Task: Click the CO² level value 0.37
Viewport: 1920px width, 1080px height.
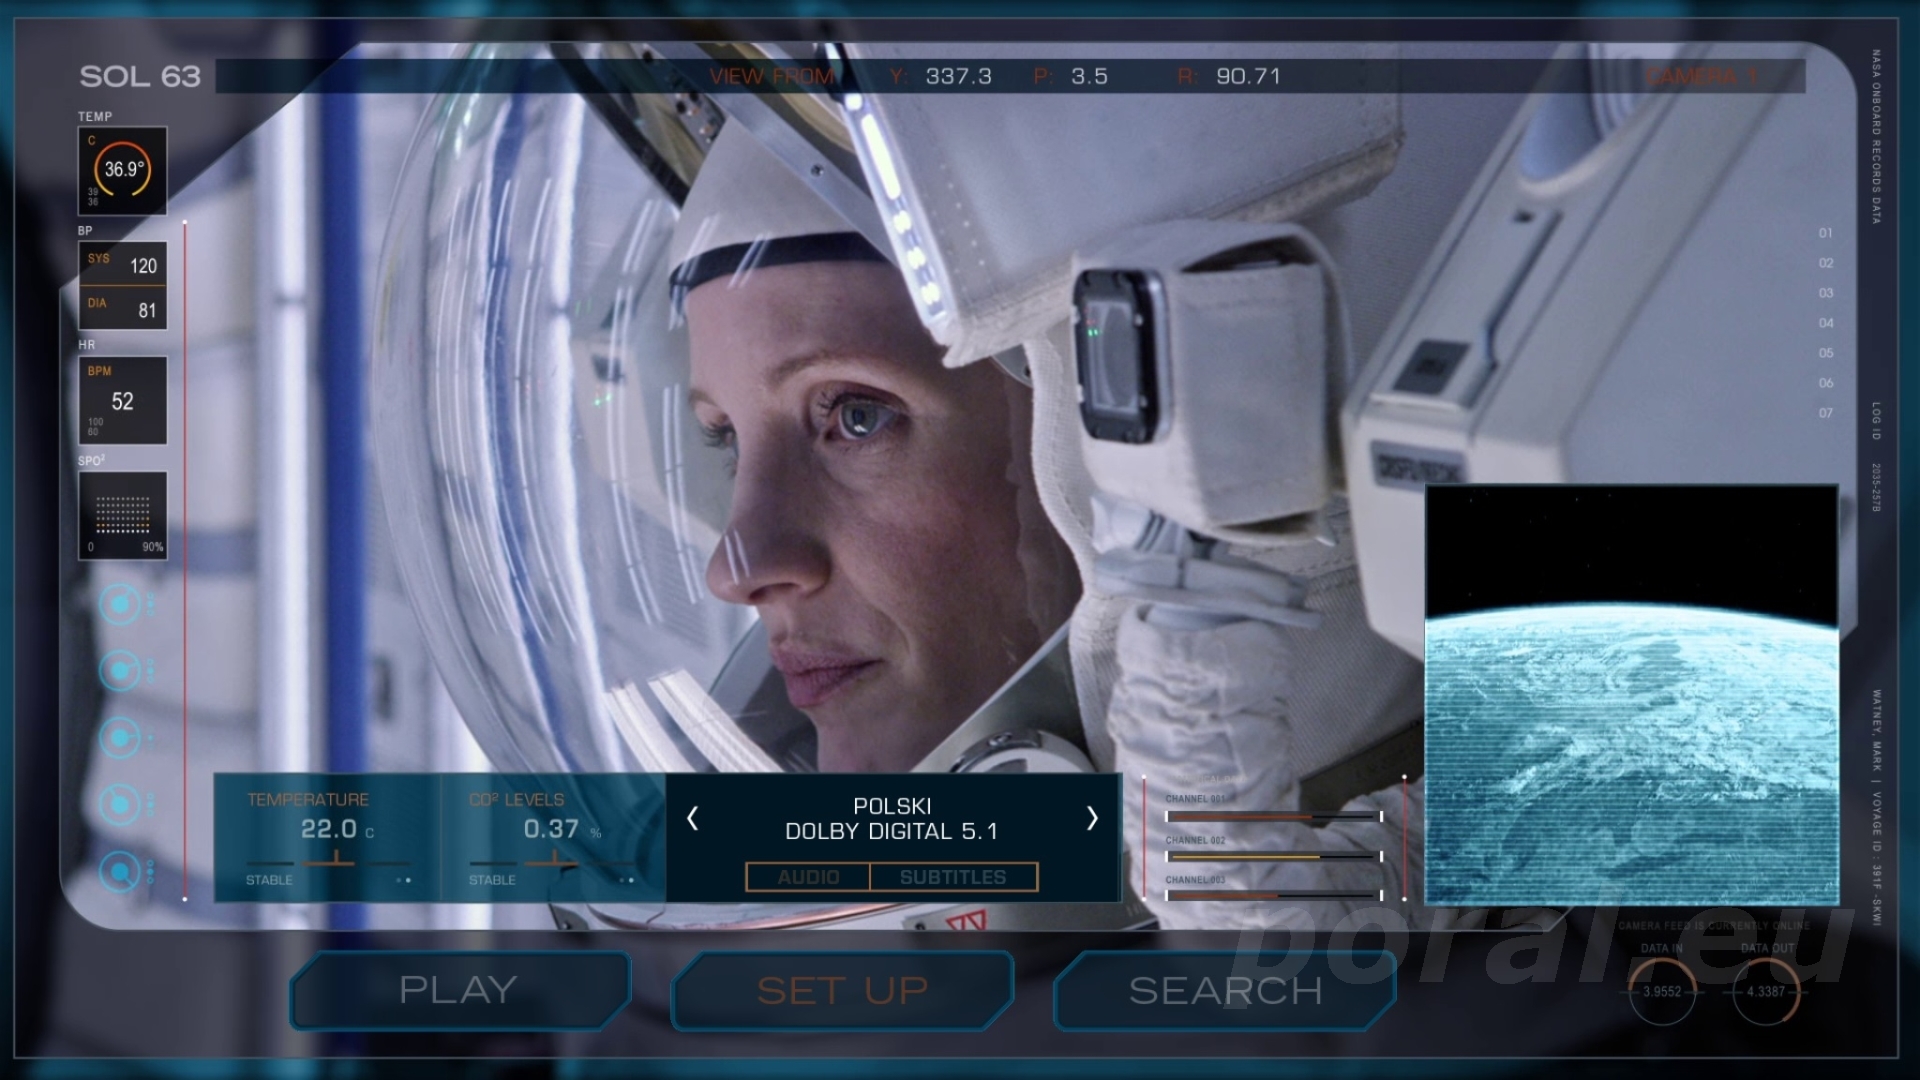Action: (551, 829)
